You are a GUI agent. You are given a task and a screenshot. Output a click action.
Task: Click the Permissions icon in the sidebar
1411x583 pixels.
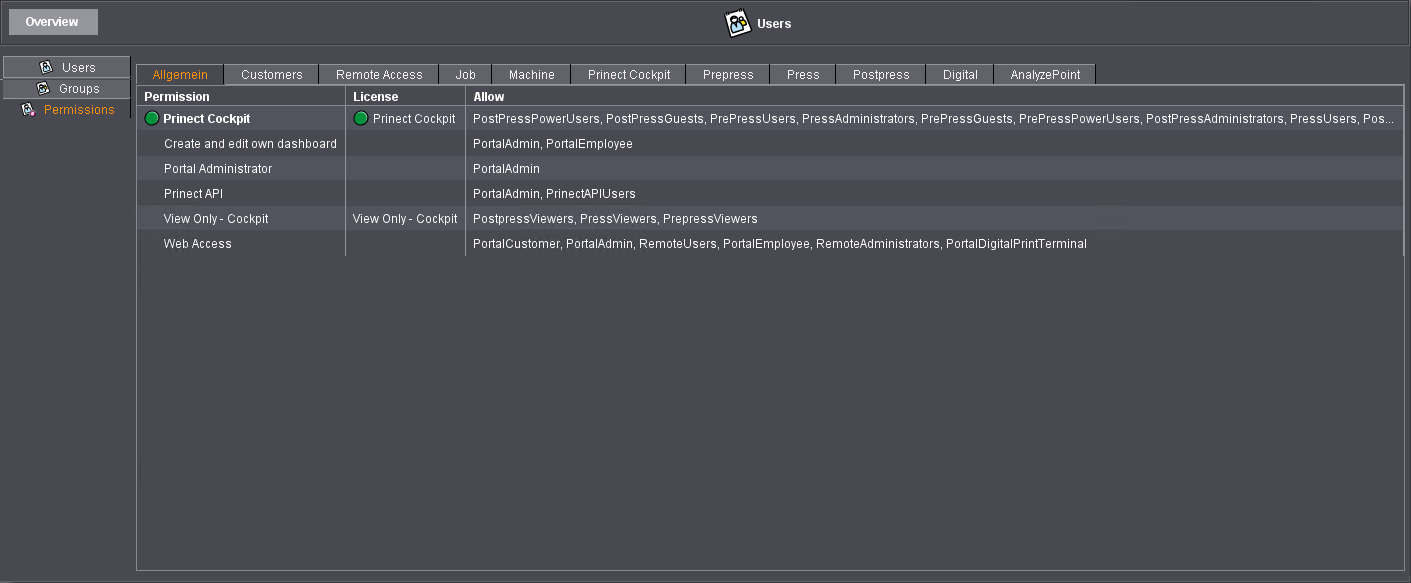tap(28, 109)
